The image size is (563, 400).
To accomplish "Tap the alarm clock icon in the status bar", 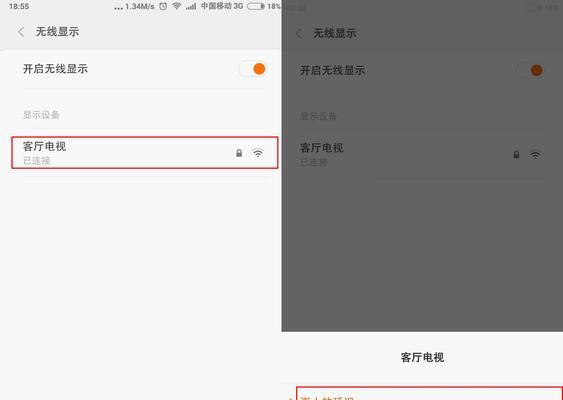I will coord(163,6).
